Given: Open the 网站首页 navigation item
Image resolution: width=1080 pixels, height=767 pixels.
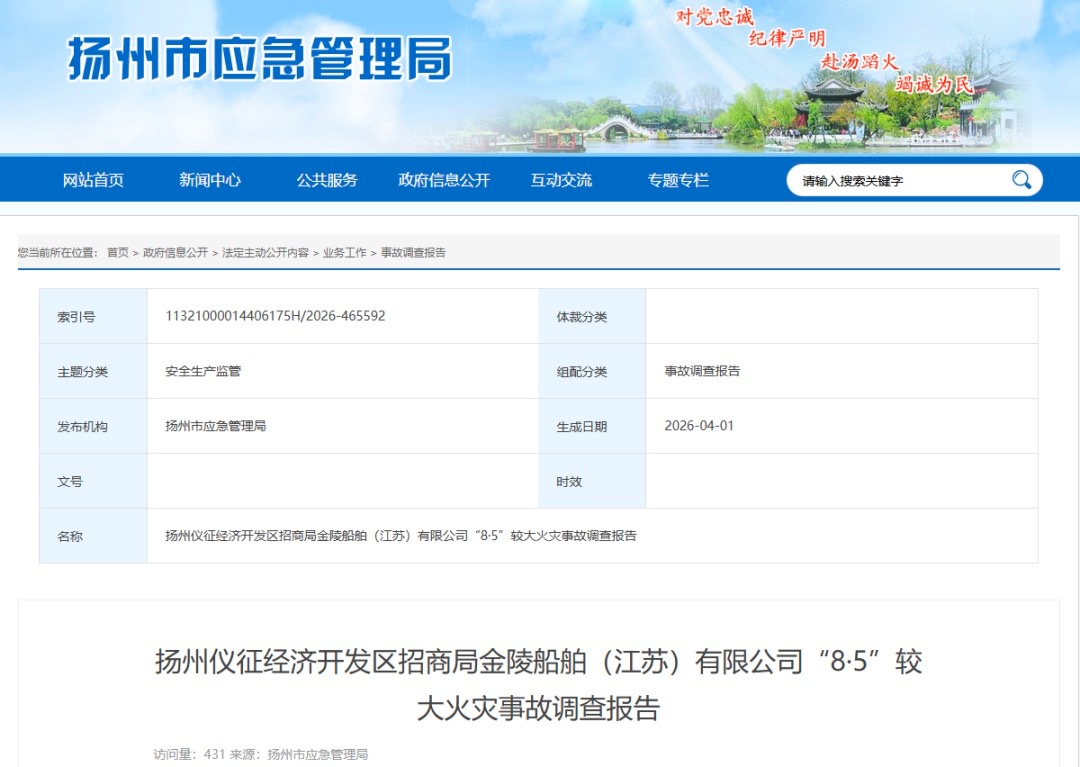Looking at the screenshot, I should (93, 180).
